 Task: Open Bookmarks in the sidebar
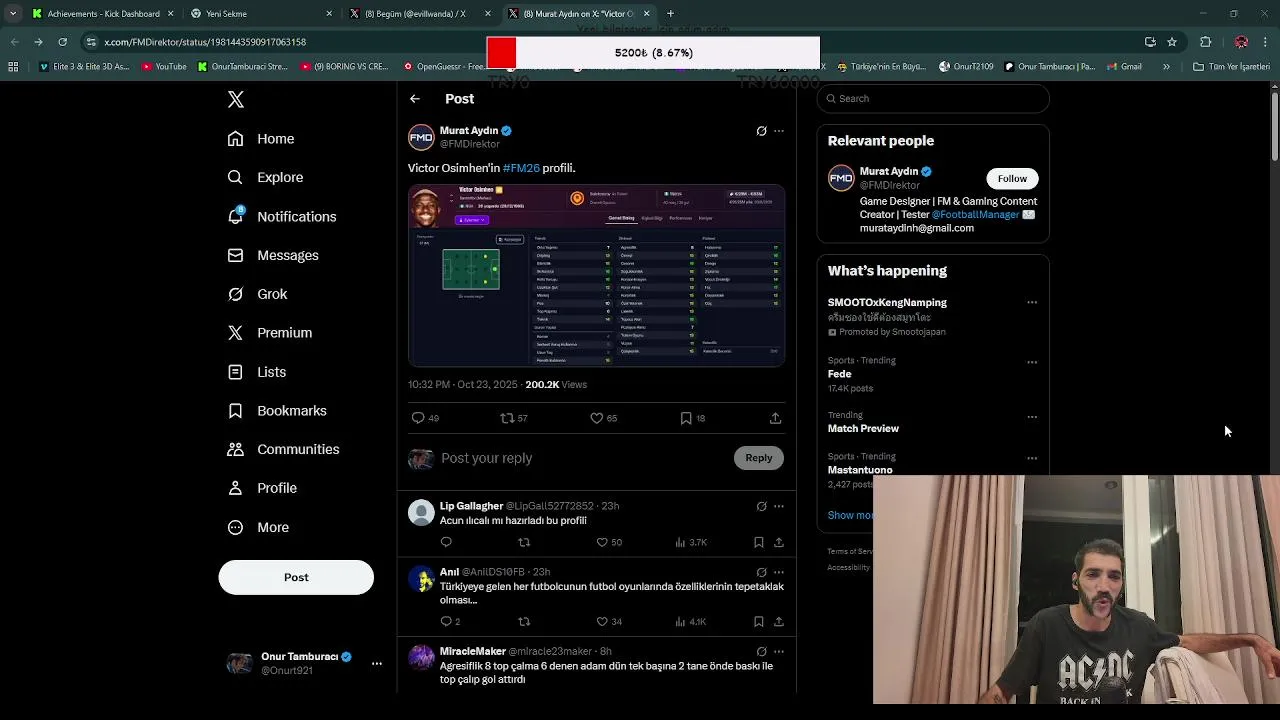click(x=277, y=411)
